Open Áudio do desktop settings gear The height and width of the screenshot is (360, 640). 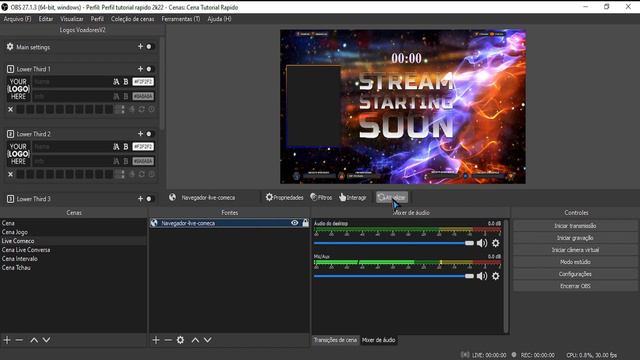tap(496, 243)
